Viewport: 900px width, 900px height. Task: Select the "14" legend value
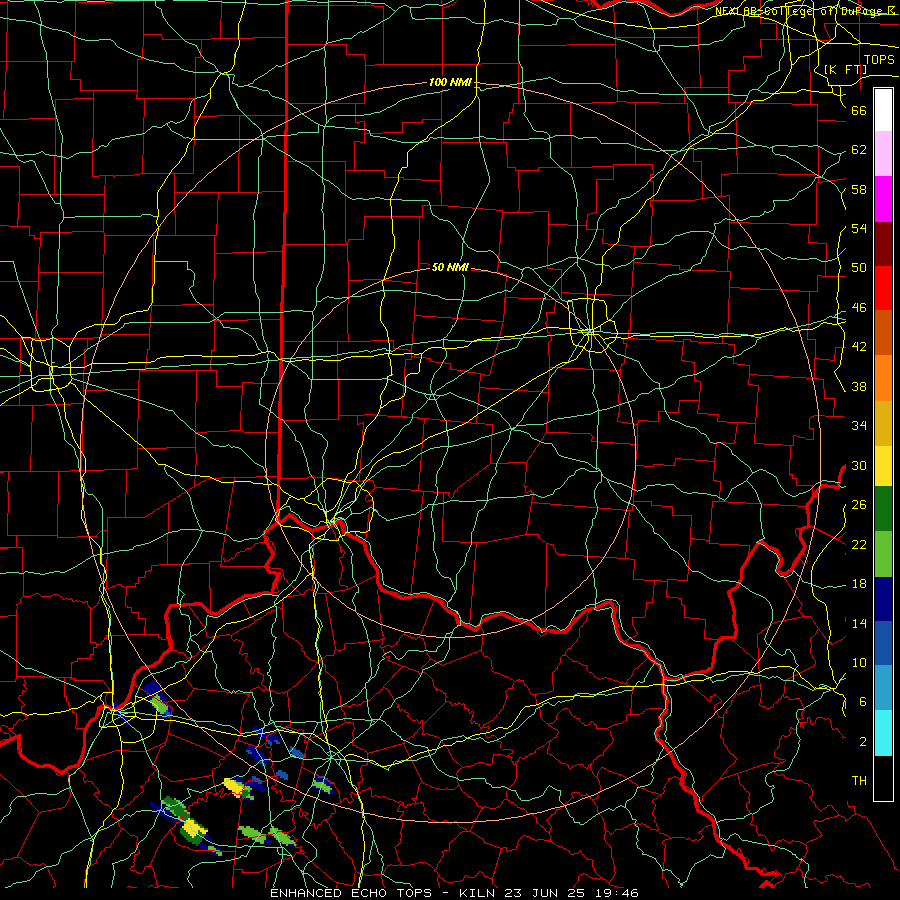[x=859, y=623]
